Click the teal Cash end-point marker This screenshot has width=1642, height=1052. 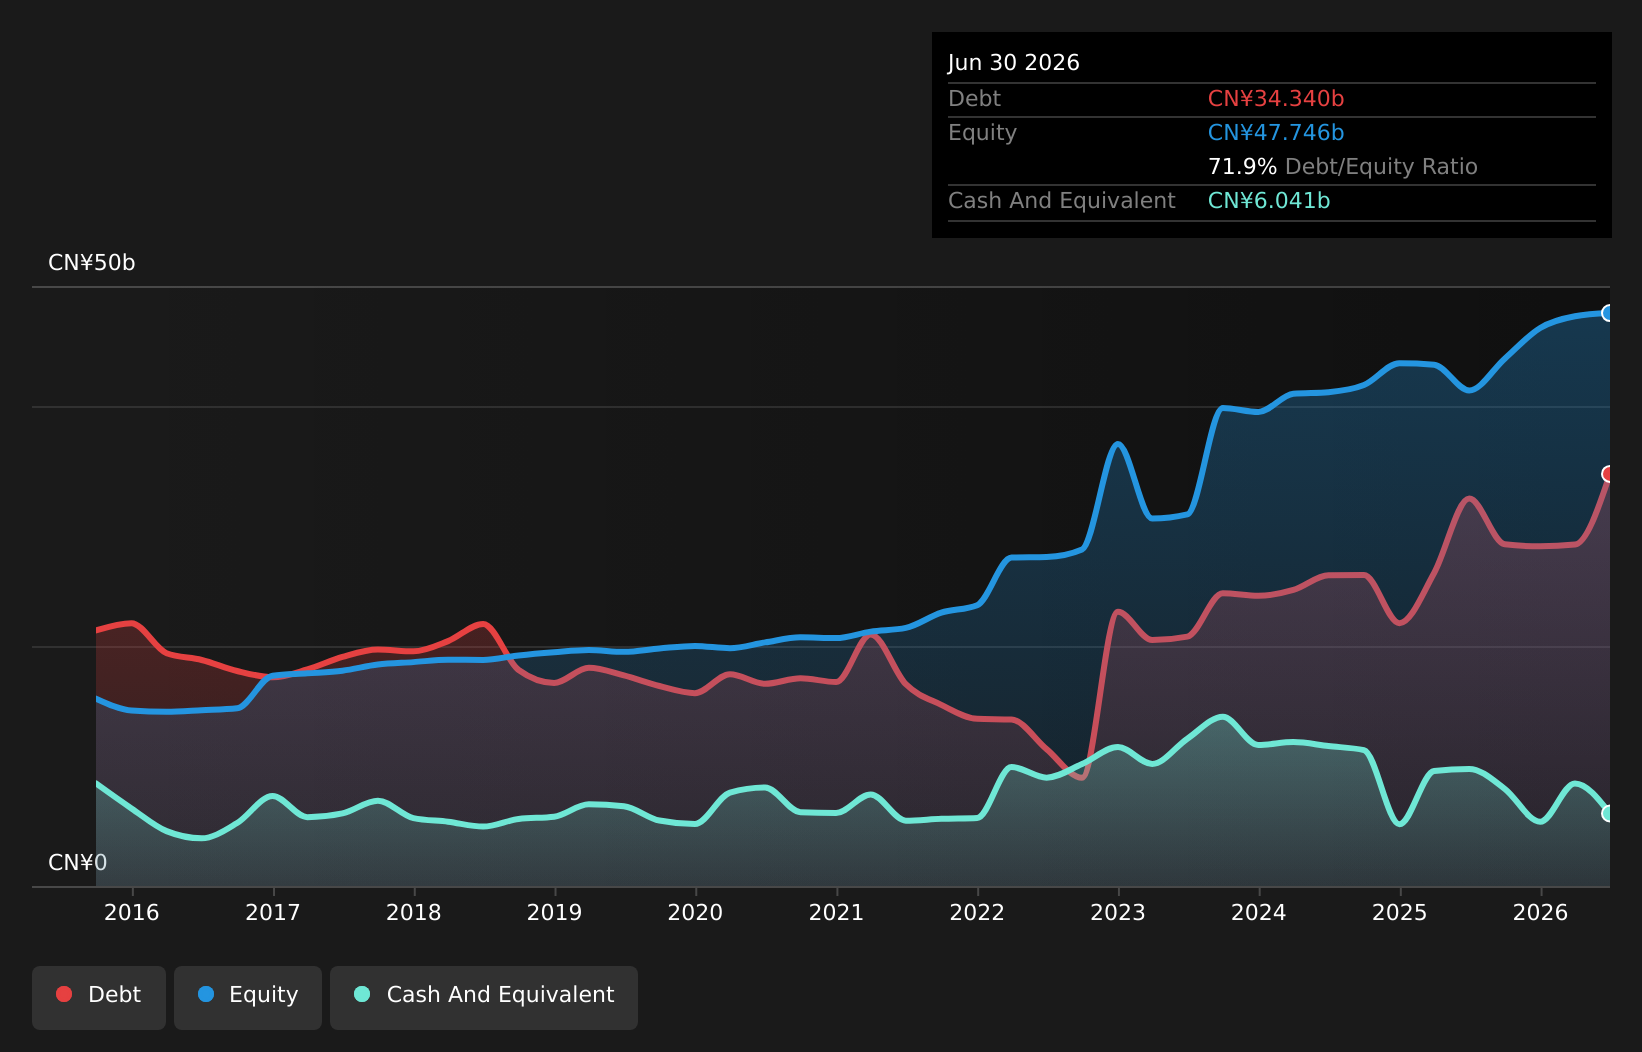[x=1608, y=813]
